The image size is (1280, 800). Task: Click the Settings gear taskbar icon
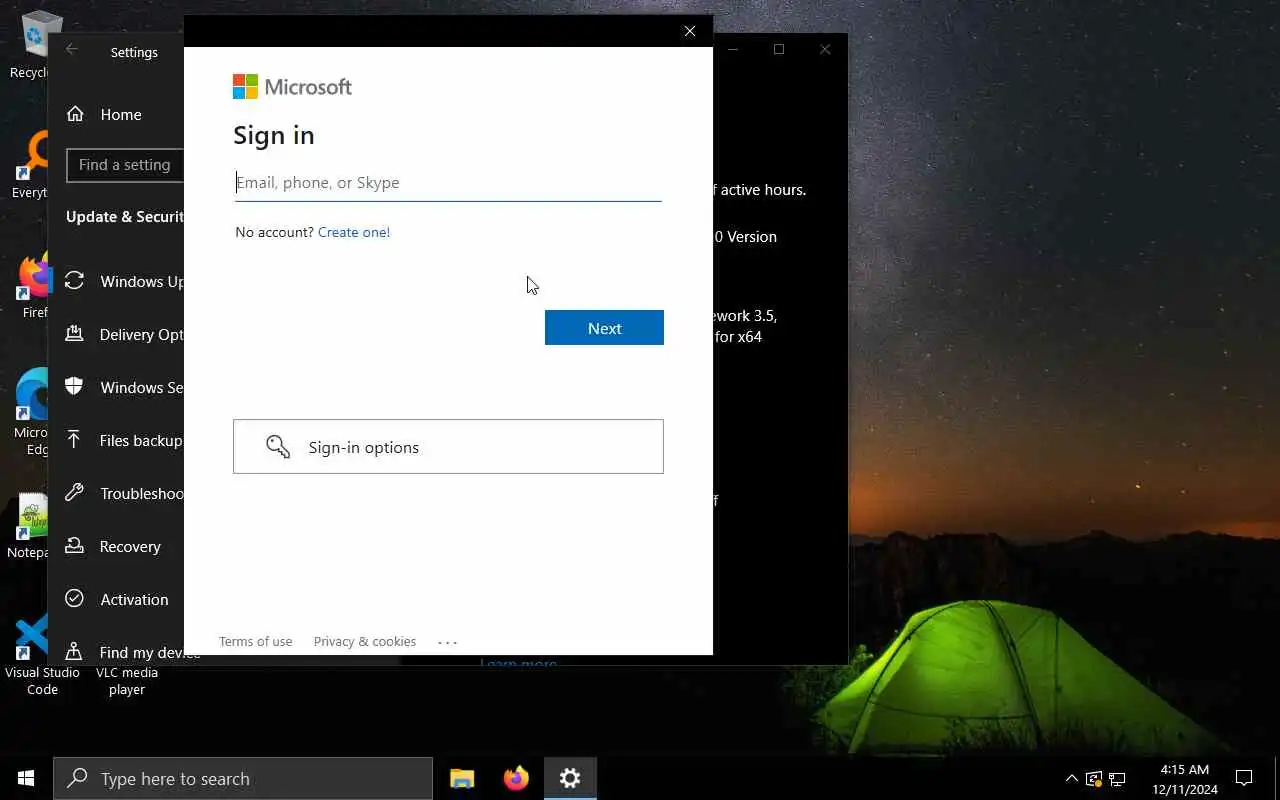[570, 778]
